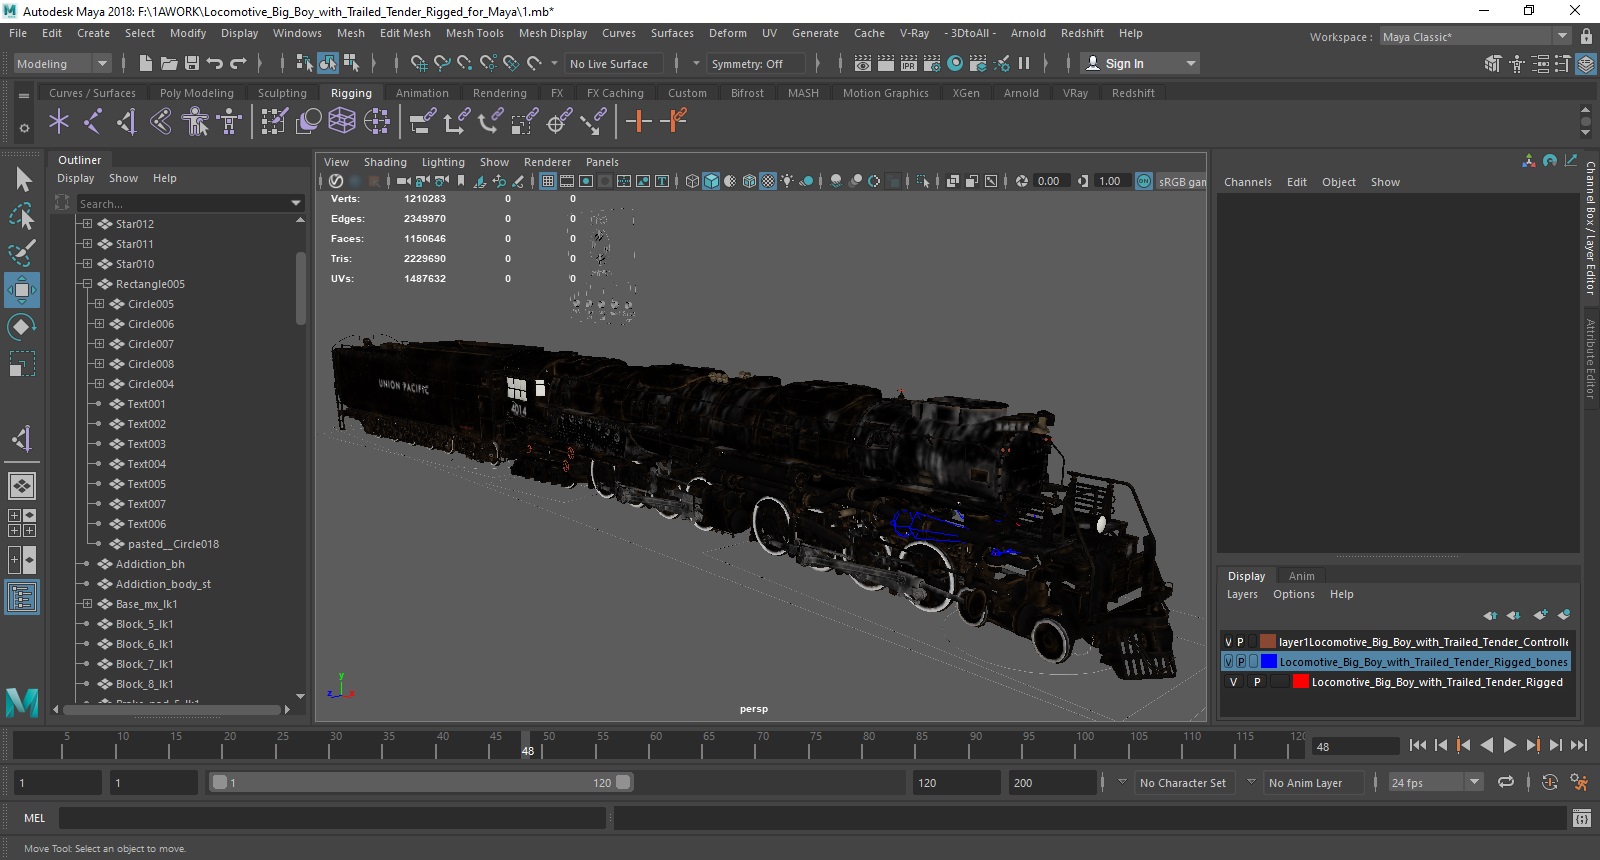Activate the Lasso Select tool
Screen dimensions: 1600x860
22,216
